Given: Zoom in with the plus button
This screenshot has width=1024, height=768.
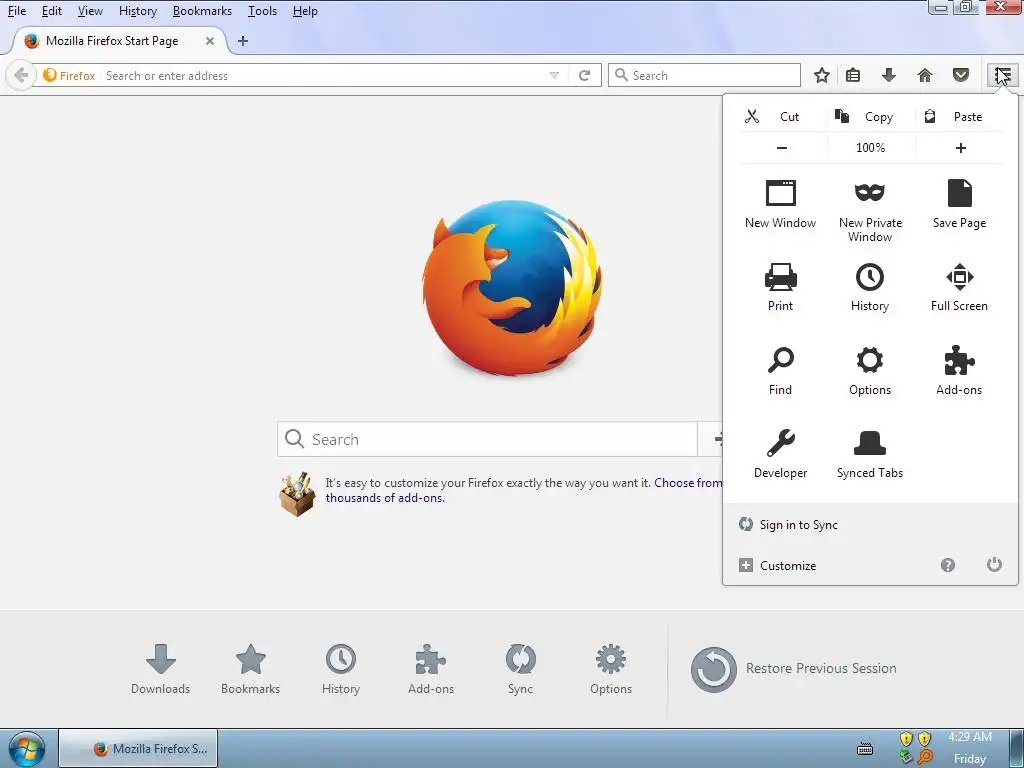Looking at the screenshot, I should [x=960, y=148].
